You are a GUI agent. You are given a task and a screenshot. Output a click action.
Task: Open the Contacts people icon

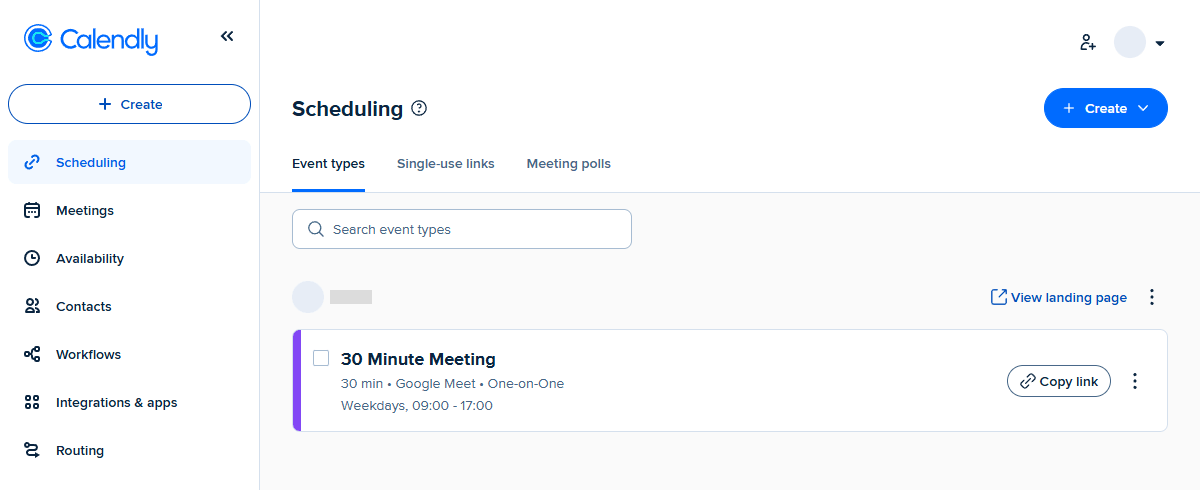tap(32, 306)
